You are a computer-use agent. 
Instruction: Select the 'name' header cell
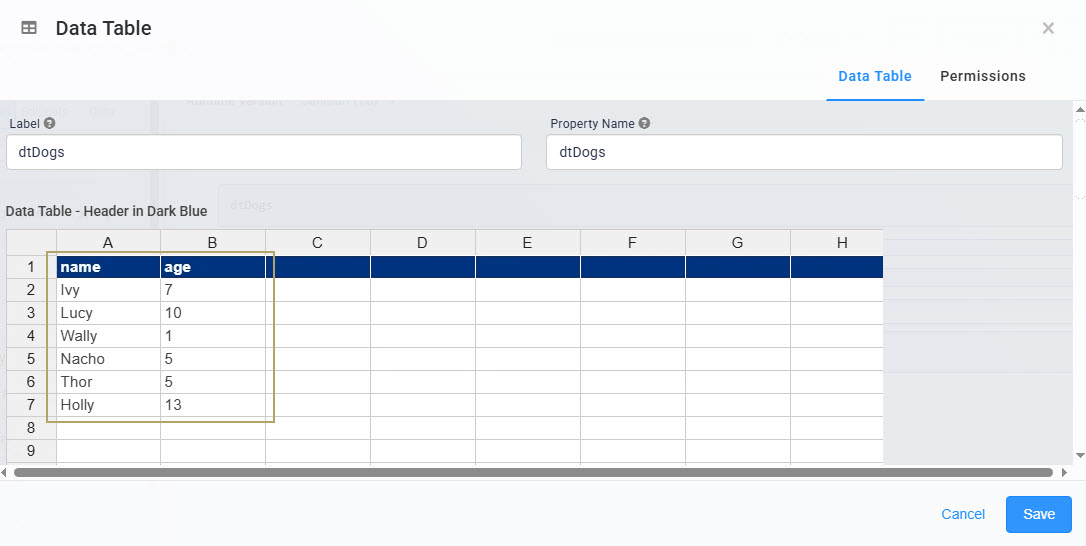click(108, 267)
